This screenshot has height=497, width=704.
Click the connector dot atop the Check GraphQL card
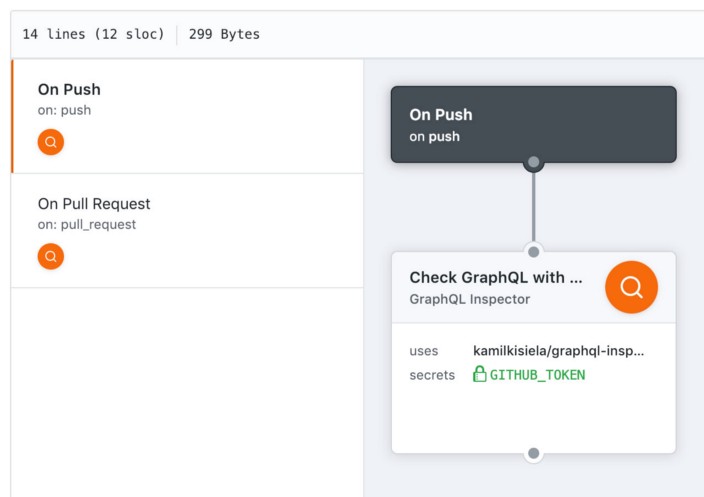[x=533, y=251]
